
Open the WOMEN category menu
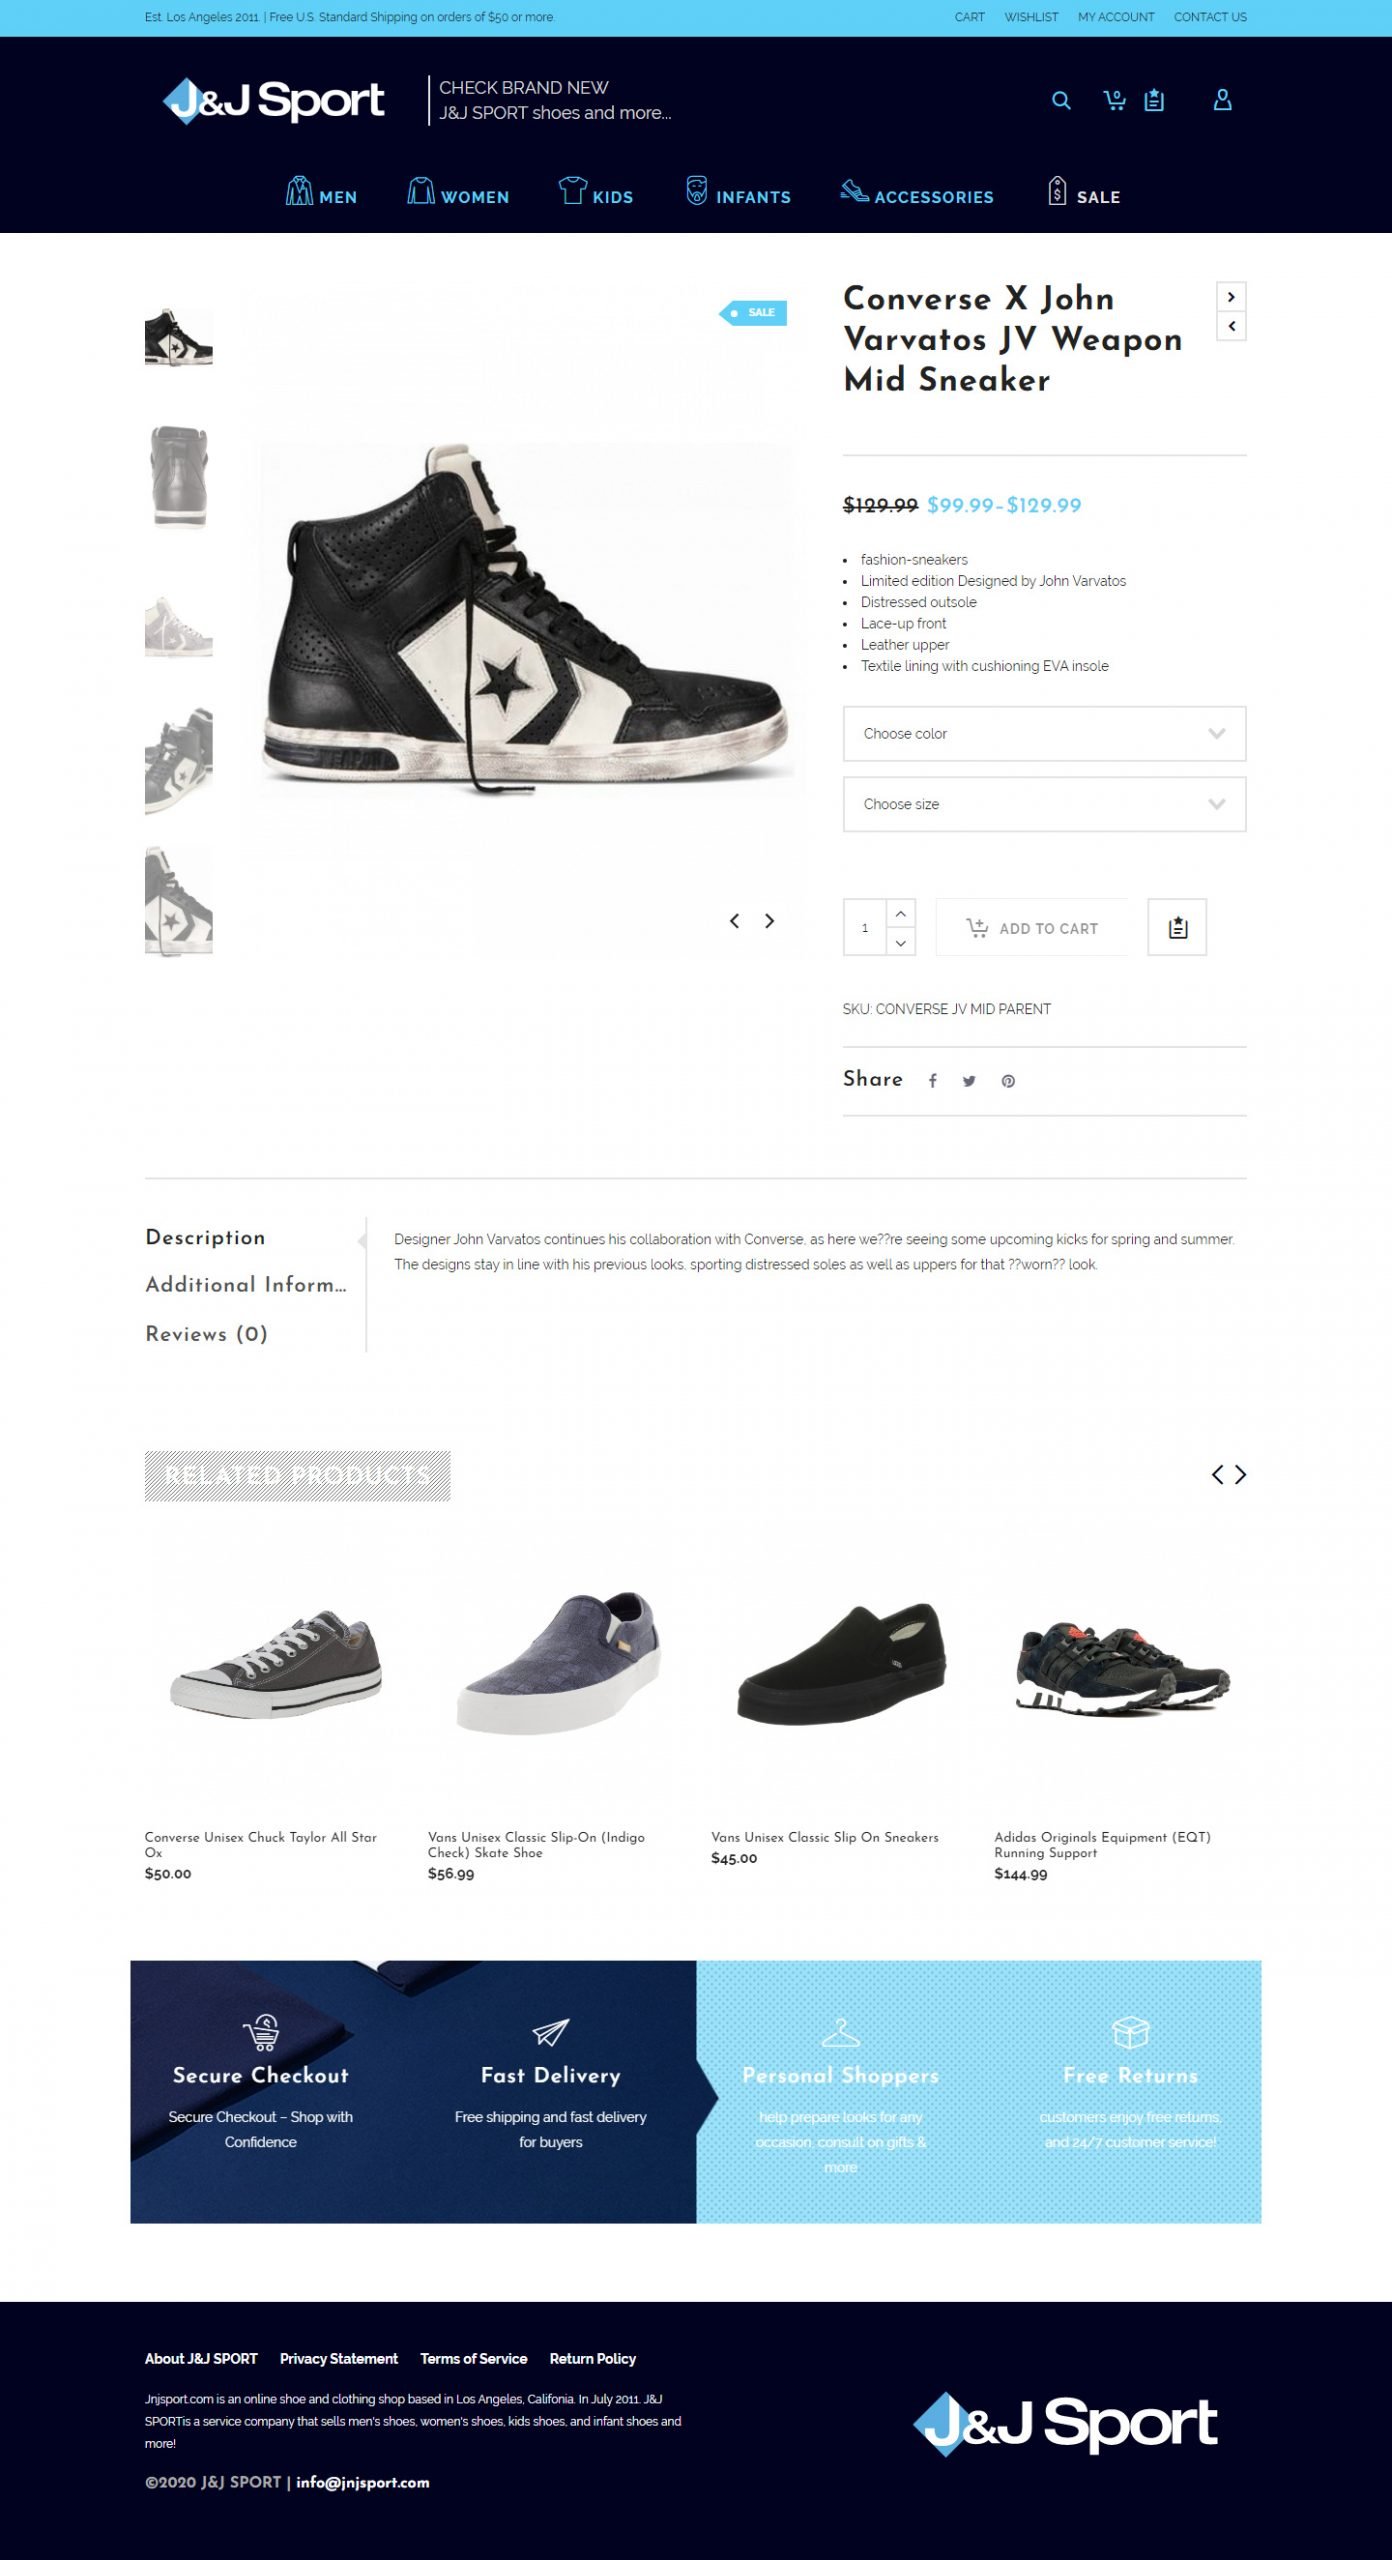(458, 192)
